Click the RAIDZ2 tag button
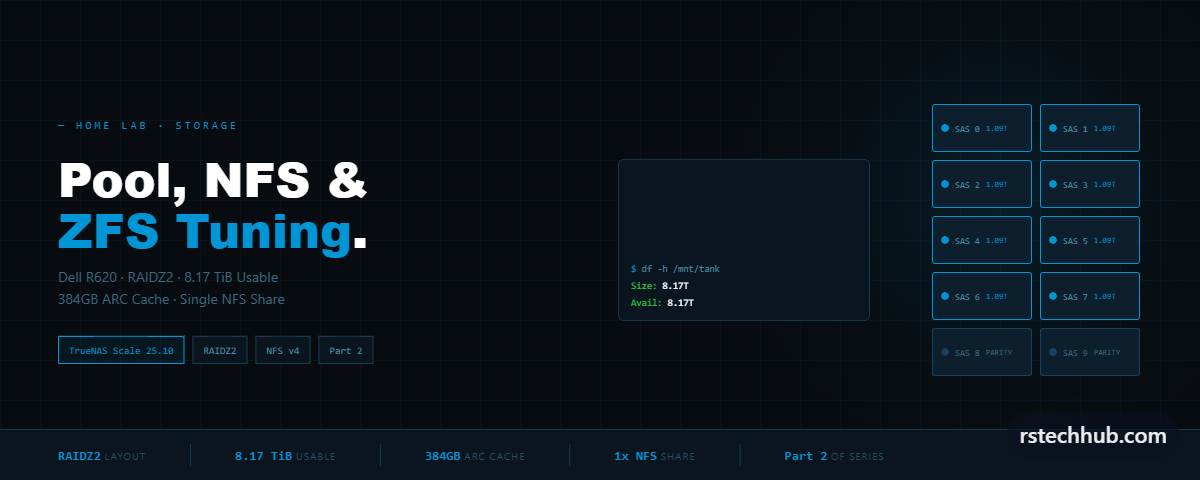The width and height of the screenshot is (1200, 480). [x=220, y=350]
